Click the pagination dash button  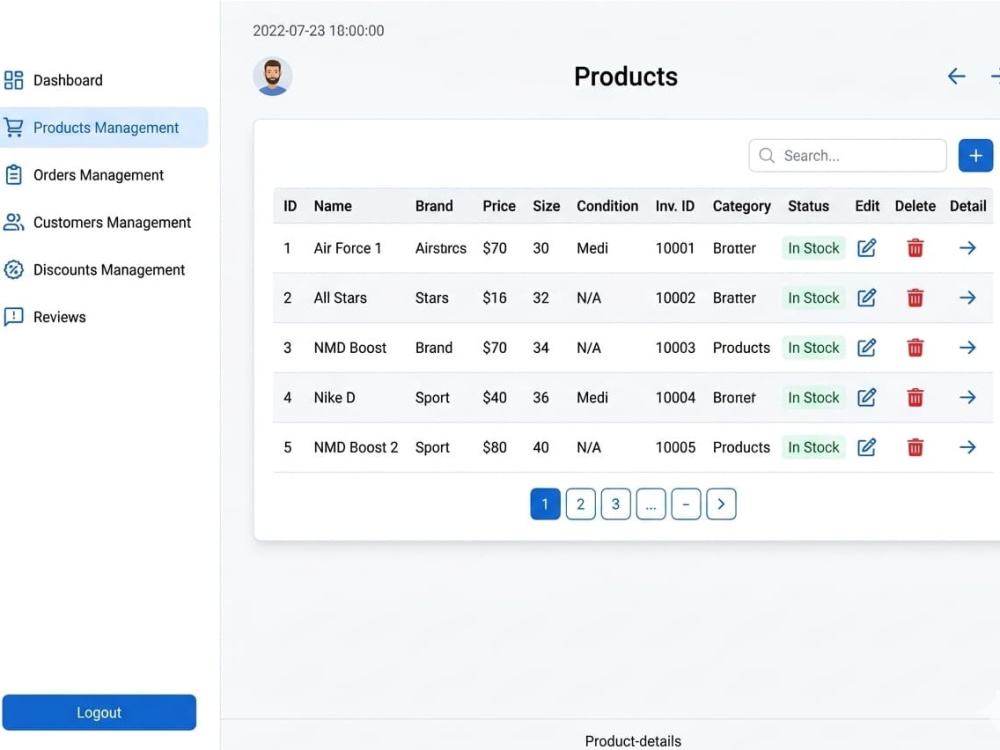[686, 504]
